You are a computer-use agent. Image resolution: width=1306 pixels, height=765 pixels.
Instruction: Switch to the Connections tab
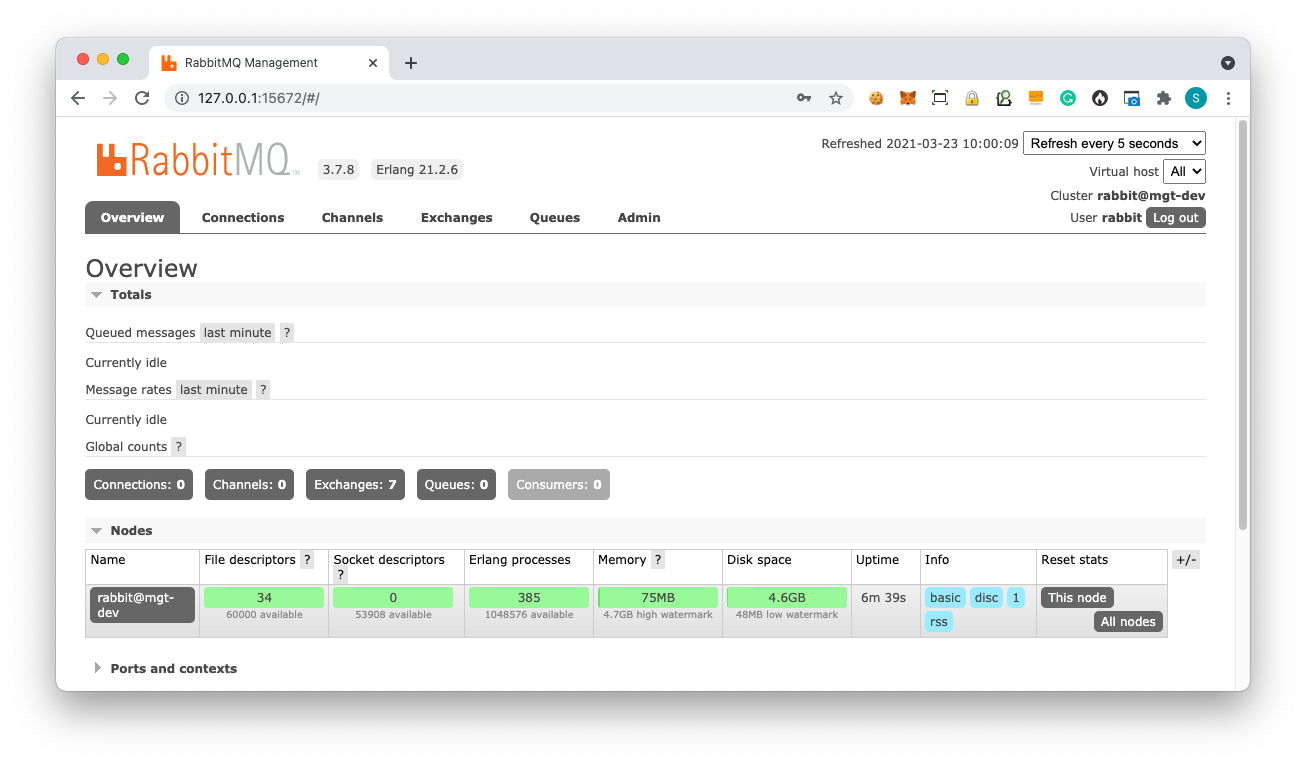(243, 217)
